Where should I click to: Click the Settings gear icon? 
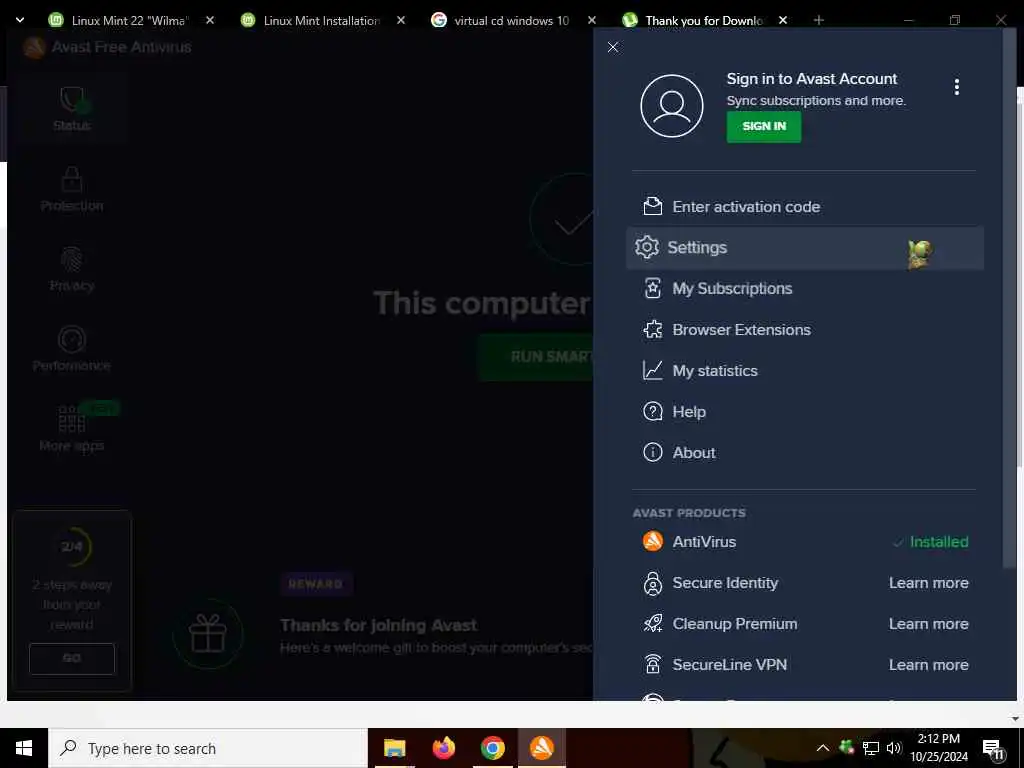[647, 247]
